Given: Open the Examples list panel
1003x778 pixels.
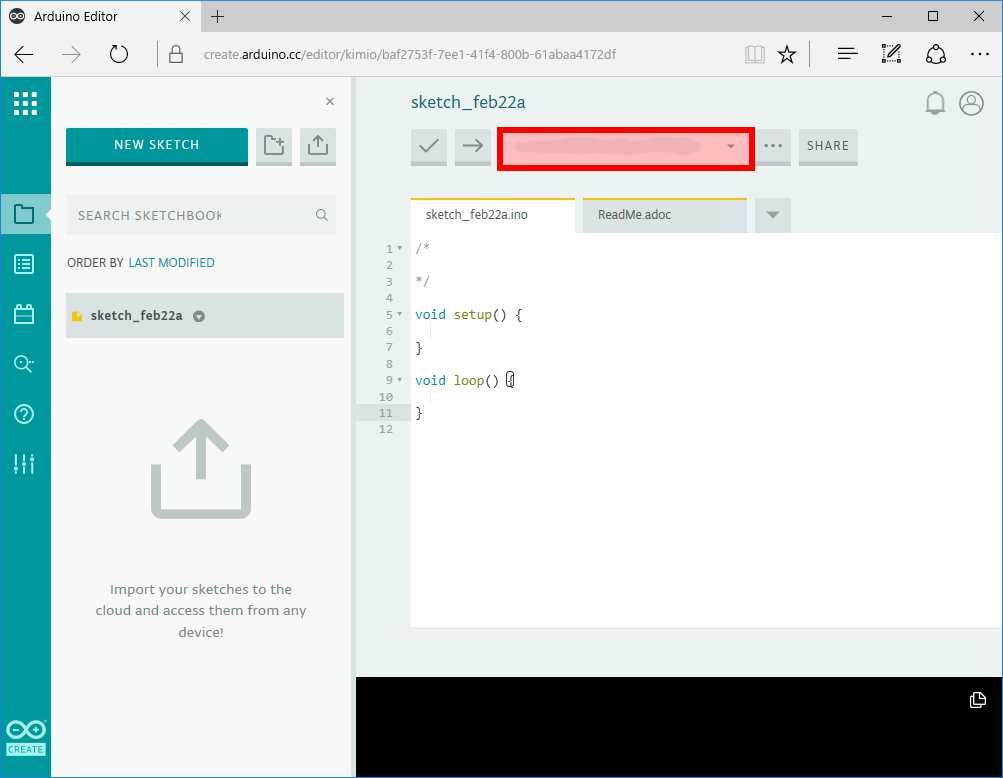Looking at the screenshot, I should tap(24, 264).
